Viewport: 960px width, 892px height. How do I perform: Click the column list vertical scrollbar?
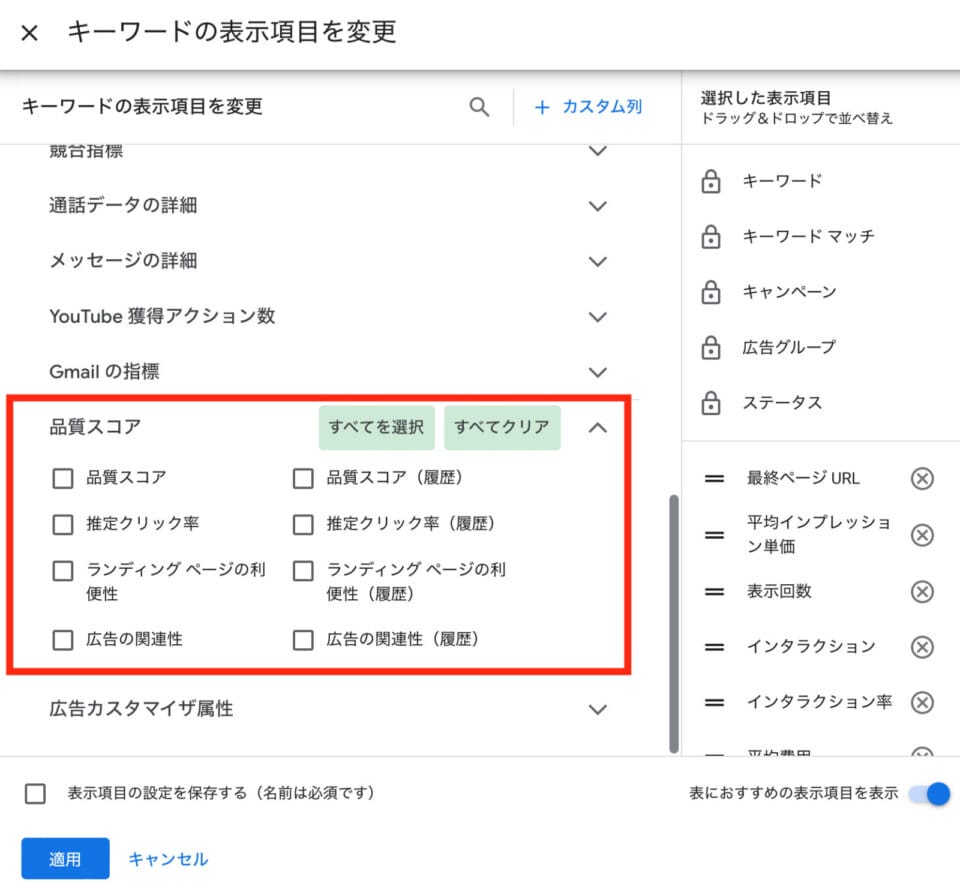coord(674,624)
